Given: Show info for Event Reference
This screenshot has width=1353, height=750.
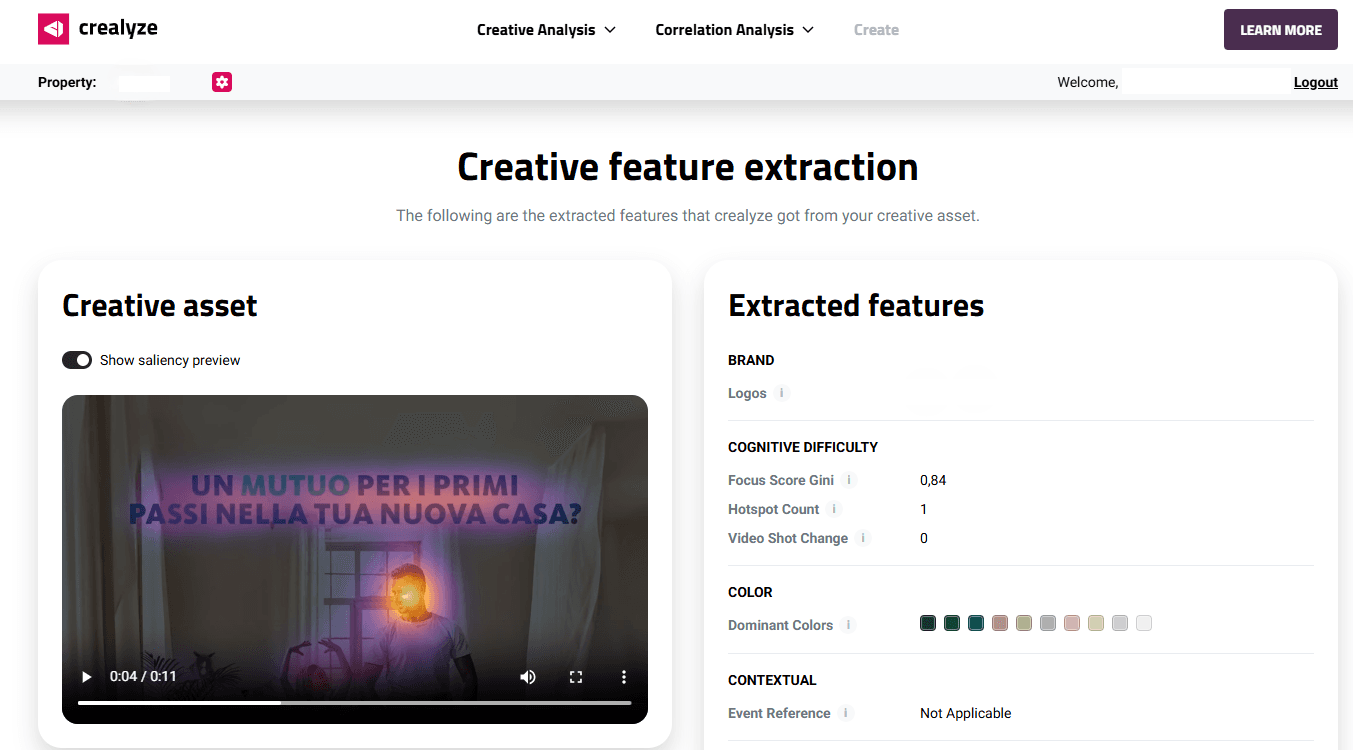Looking at the screenshot, I should [846, 713].
